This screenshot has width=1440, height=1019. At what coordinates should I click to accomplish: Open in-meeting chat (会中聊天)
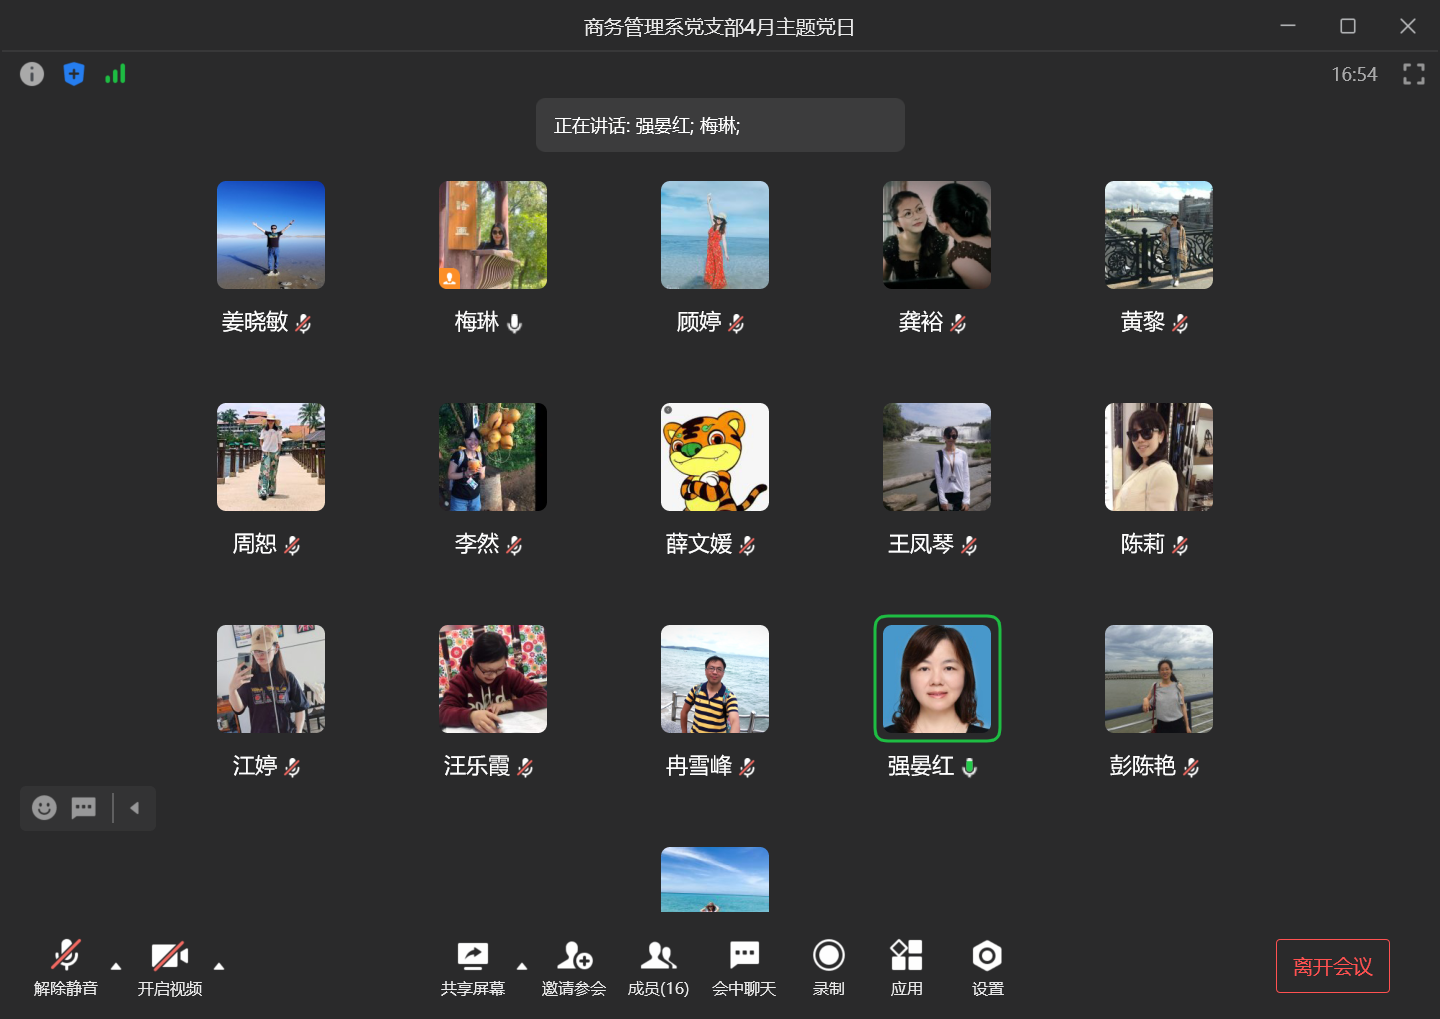pyautogui.click(x=744, y=968)
